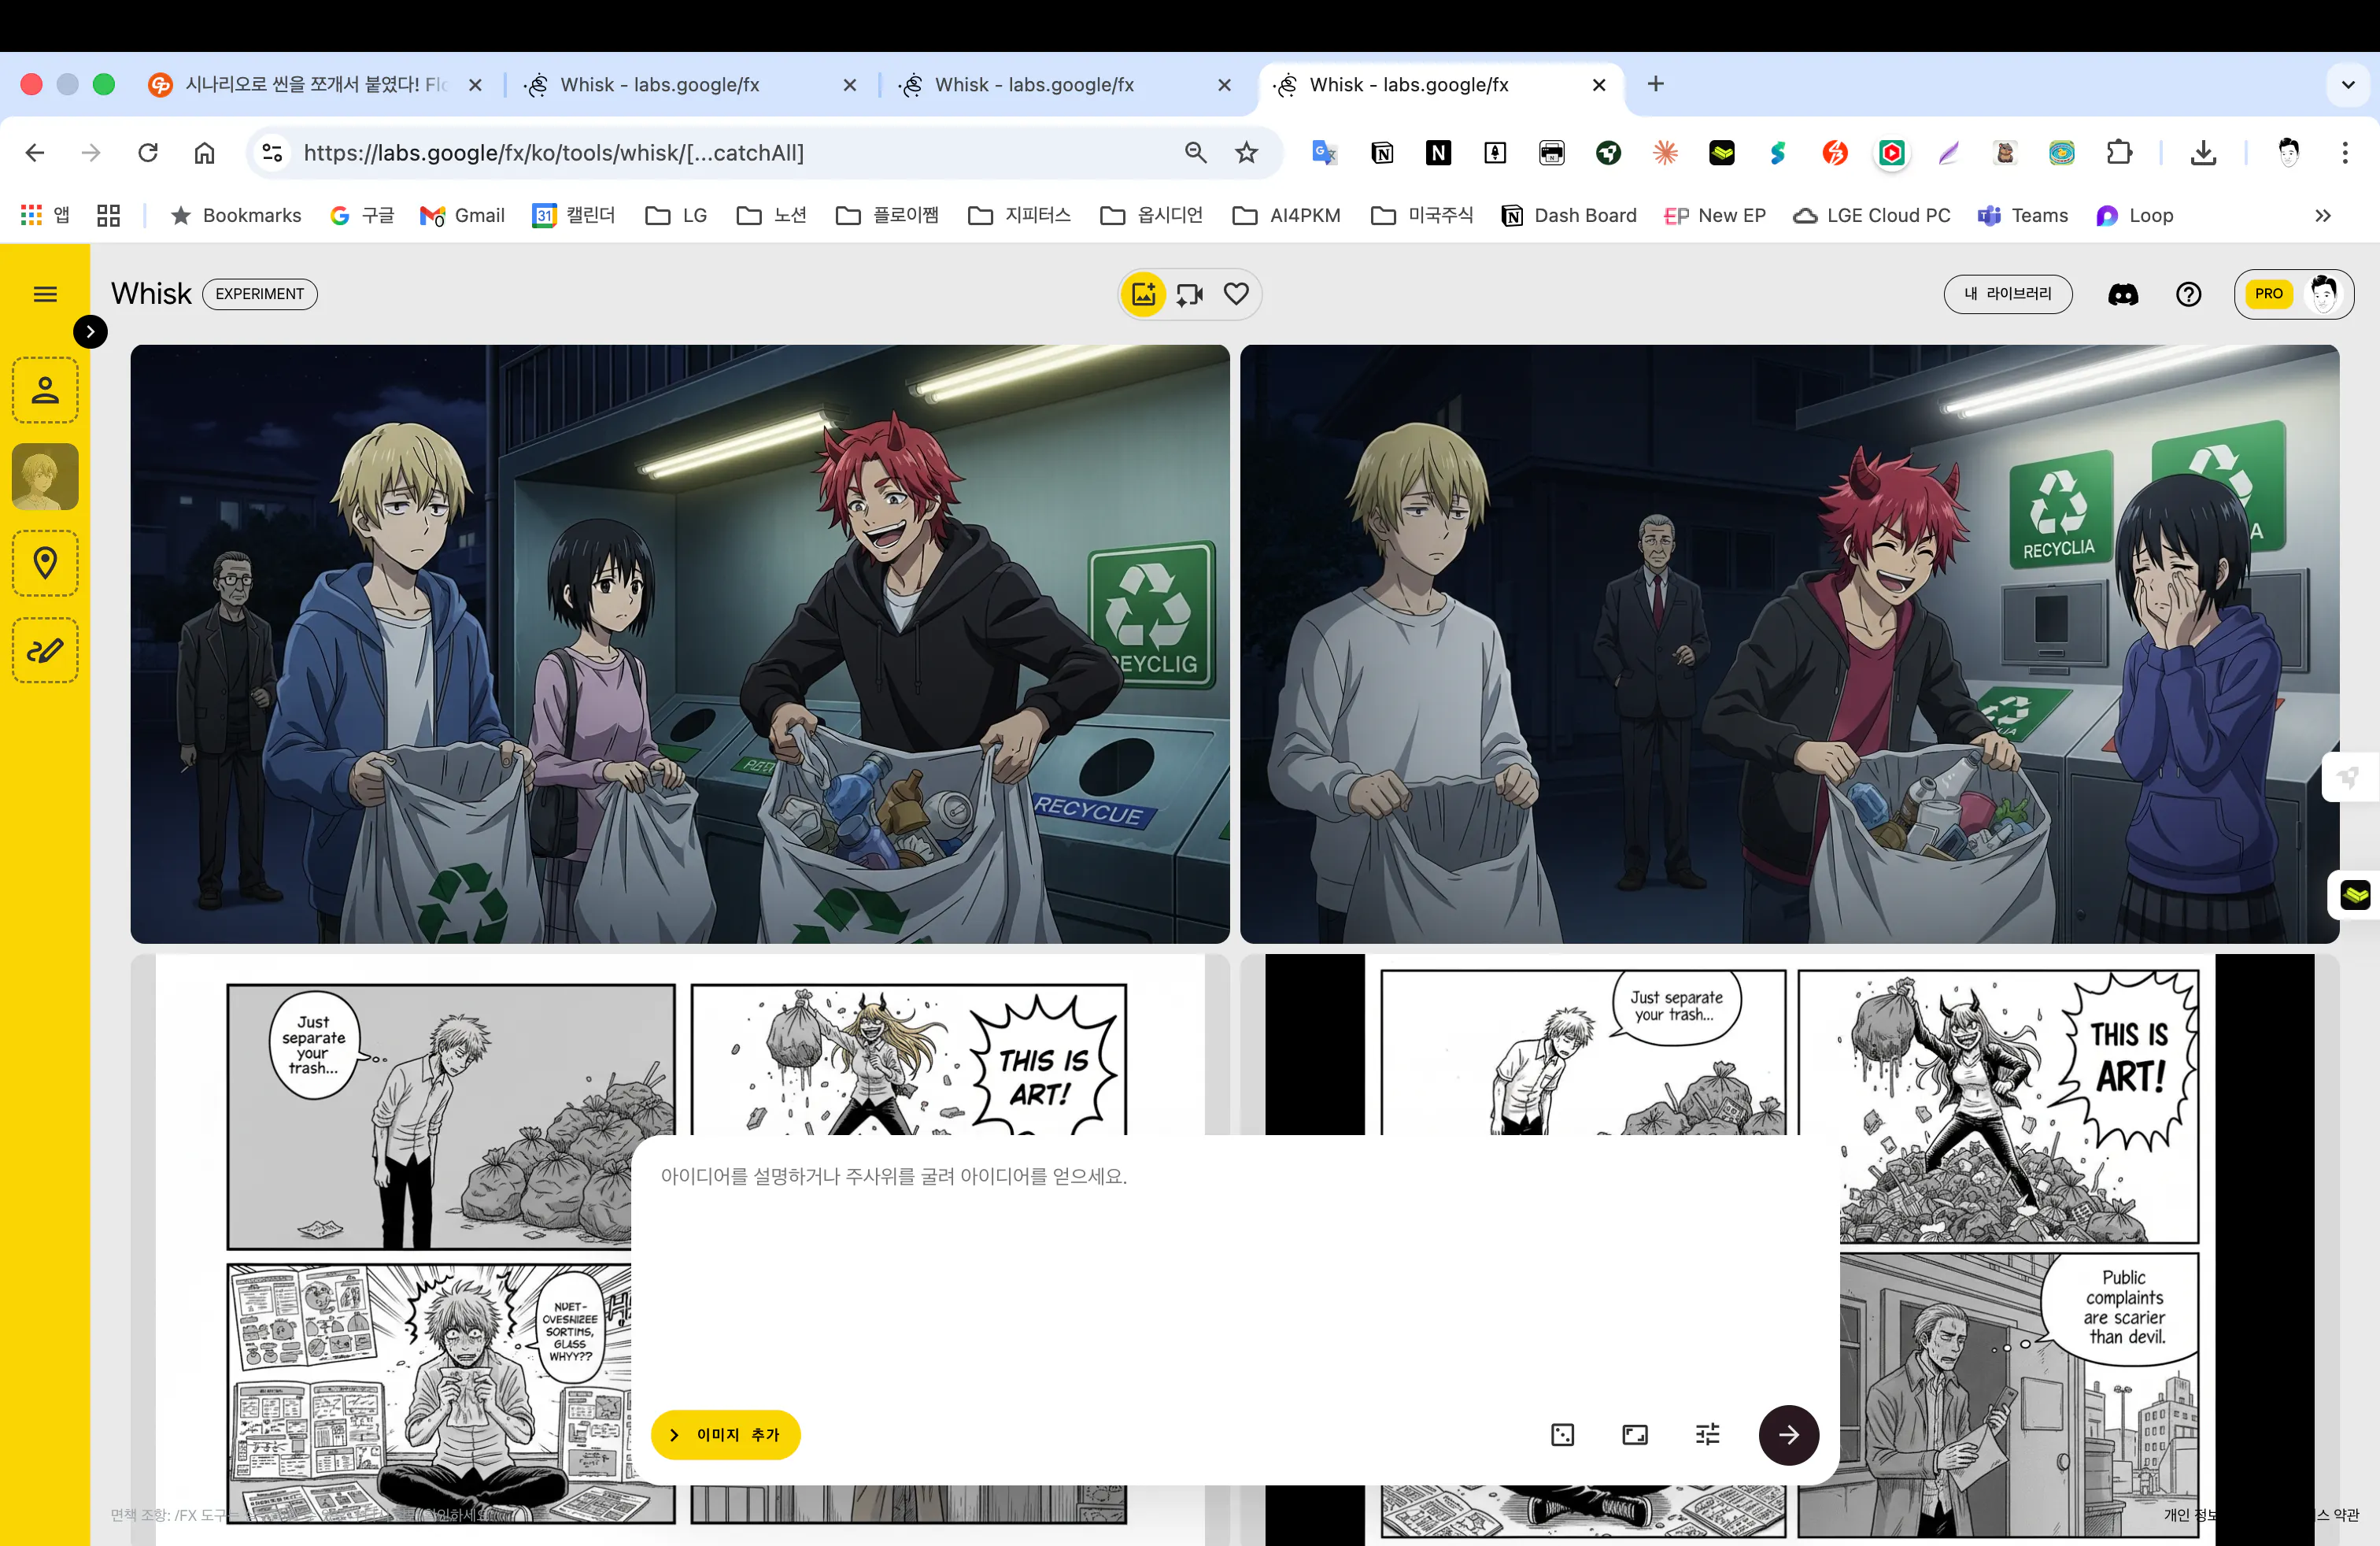Open the help question mark icon

pos(2188,294)
